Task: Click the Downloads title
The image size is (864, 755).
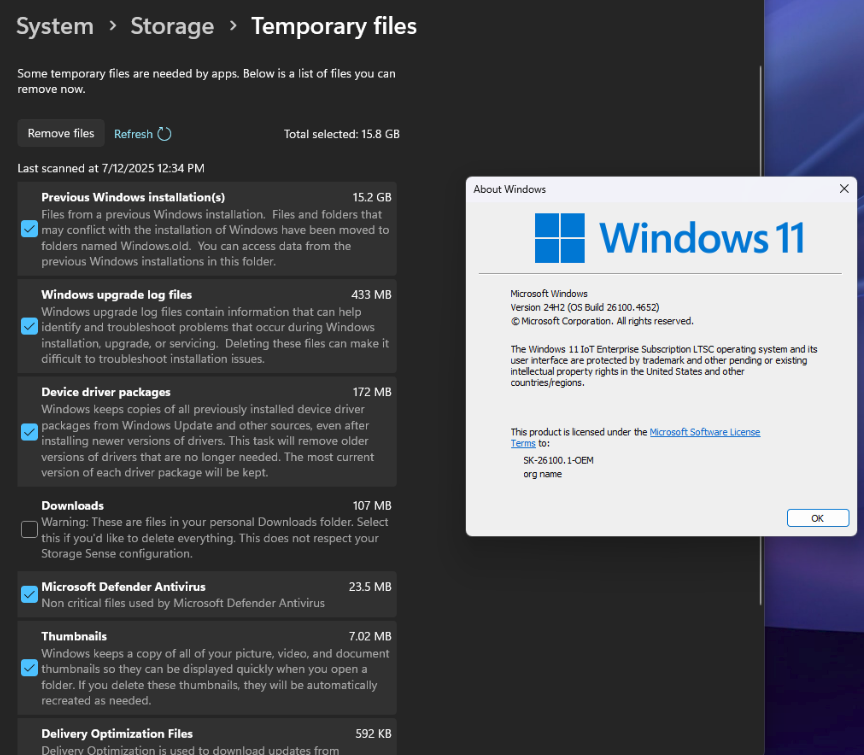Action: 73,506
